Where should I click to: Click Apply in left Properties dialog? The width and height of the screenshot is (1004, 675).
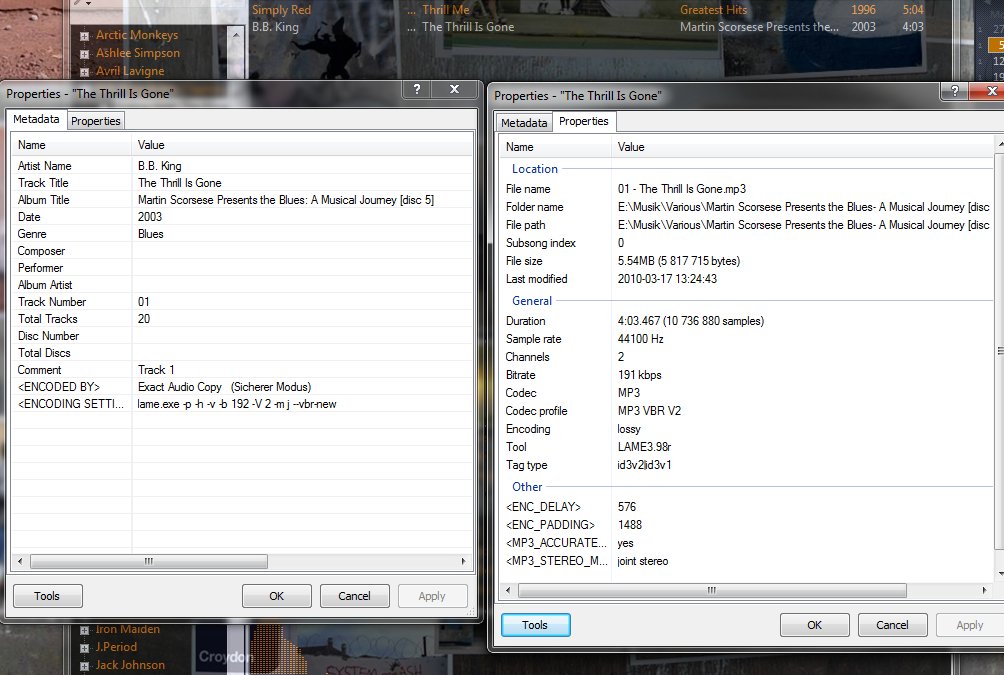[x=432, y=596]
